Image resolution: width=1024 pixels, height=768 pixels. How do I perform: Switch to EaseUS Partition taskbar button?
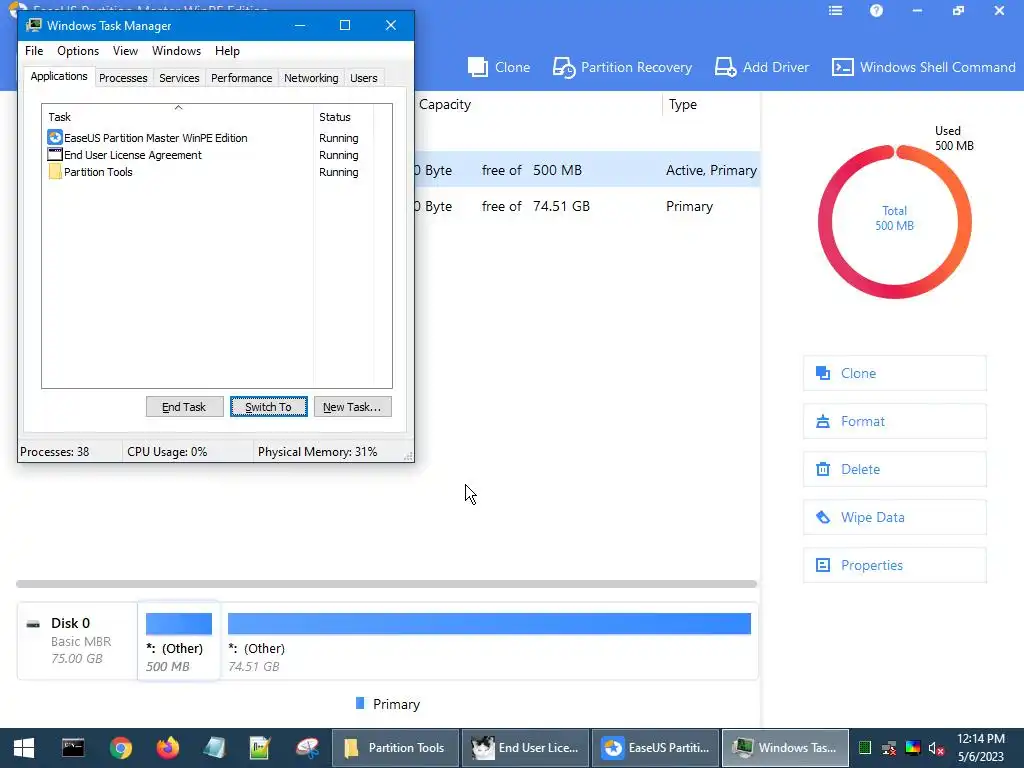pyautogui.click(x=655, y=748)
